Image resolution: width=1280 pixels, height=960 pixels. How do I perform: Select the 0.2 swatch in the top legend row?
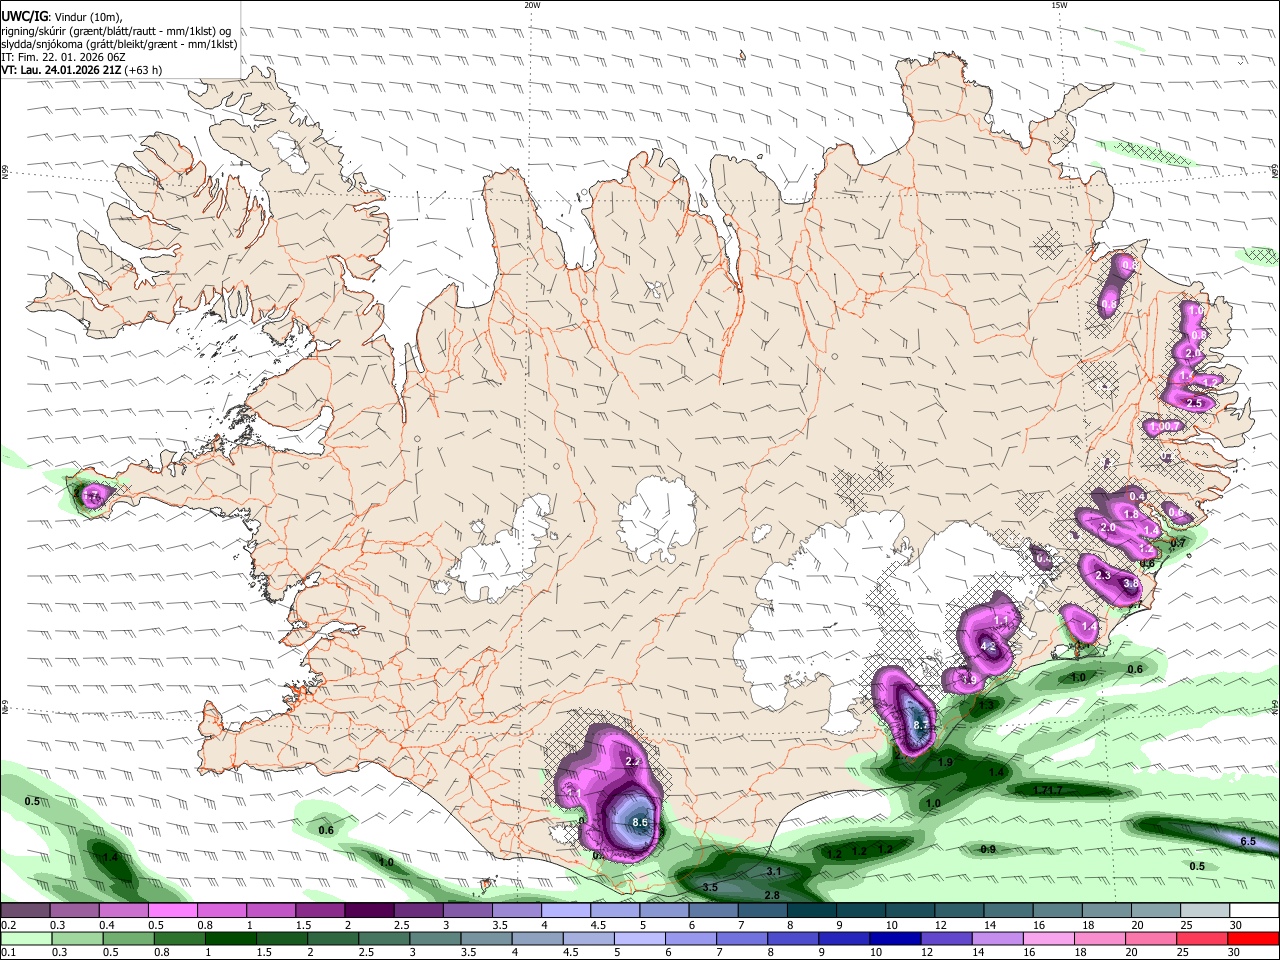(25, 911)
